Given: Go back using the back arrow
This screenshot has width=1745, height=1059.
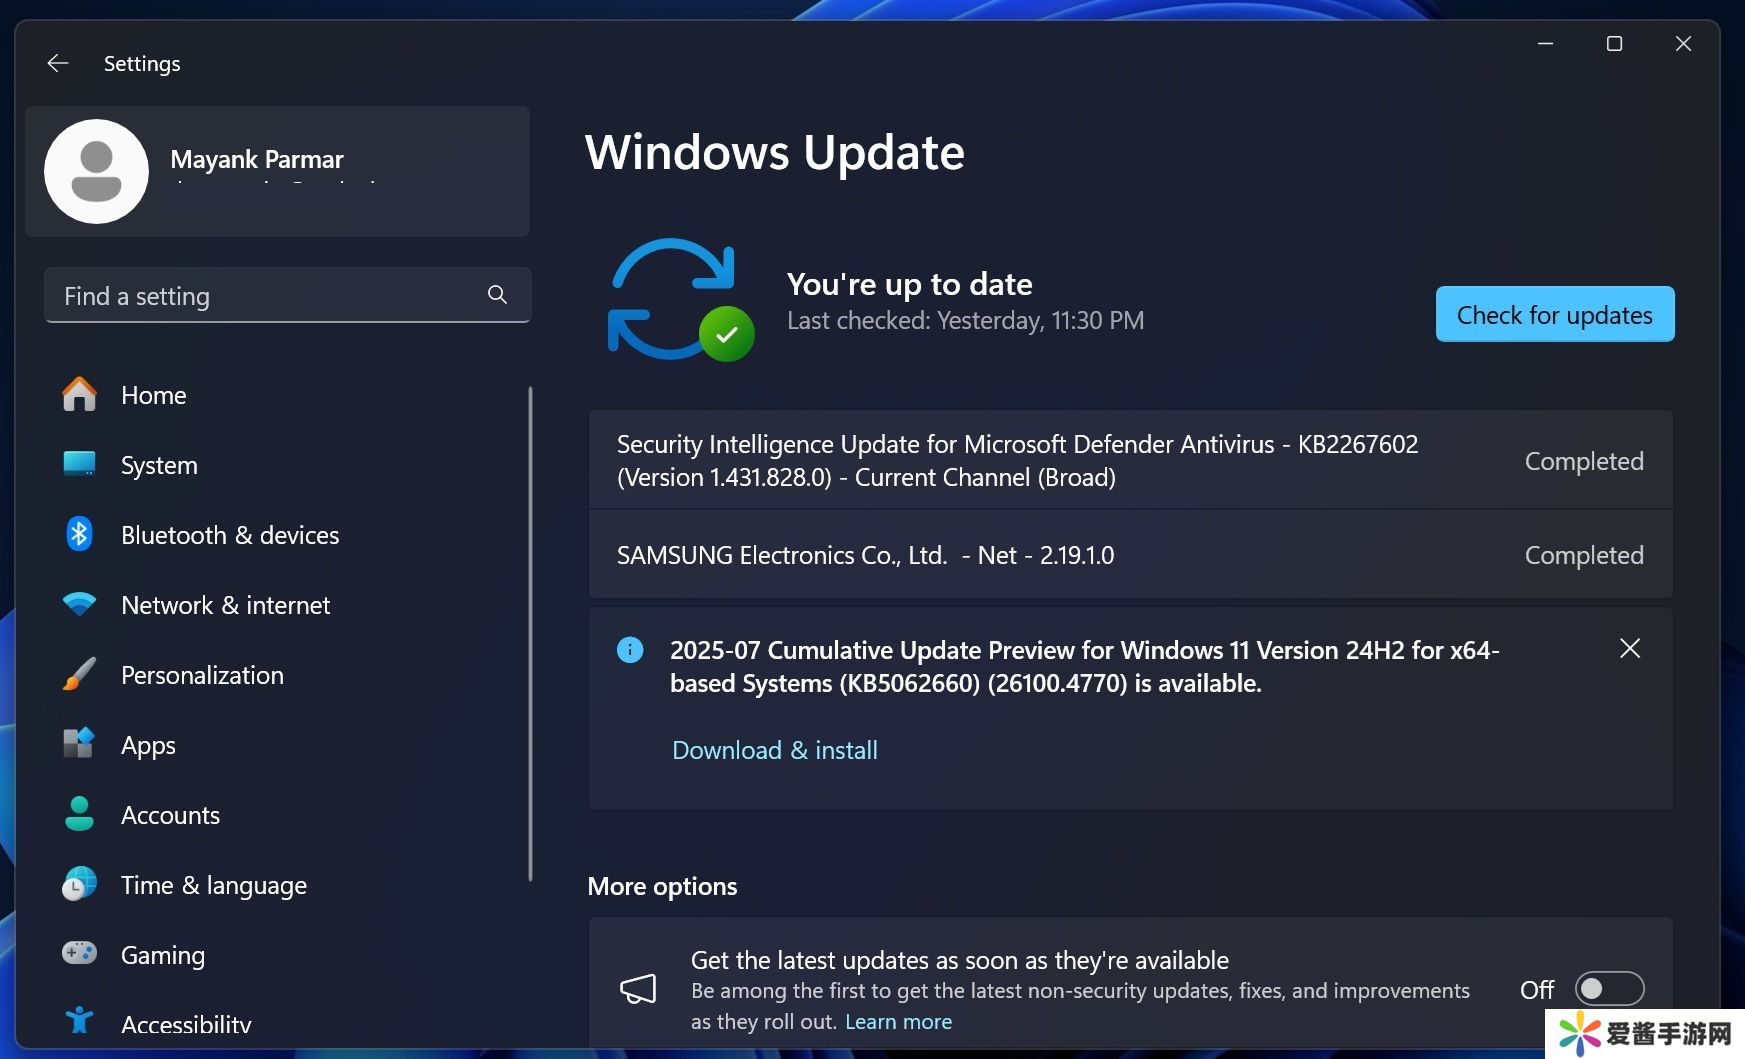Looking at the screenshot, I should 58,64.
